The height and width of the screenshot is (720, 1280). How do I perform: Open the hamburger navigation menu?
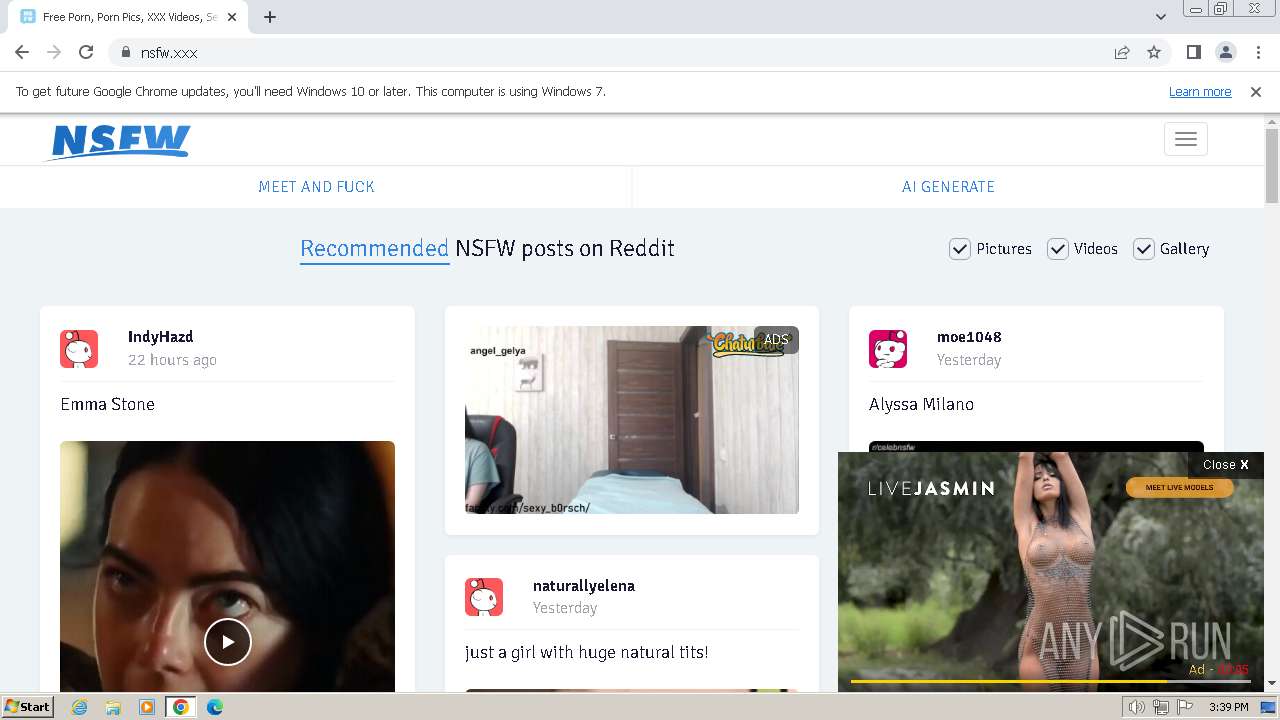1186,139
